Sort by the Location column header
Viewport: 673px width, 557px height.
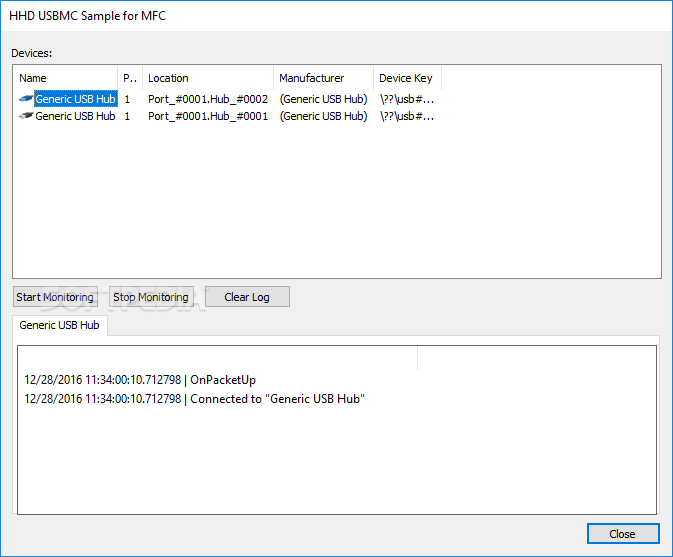(208, 78)
